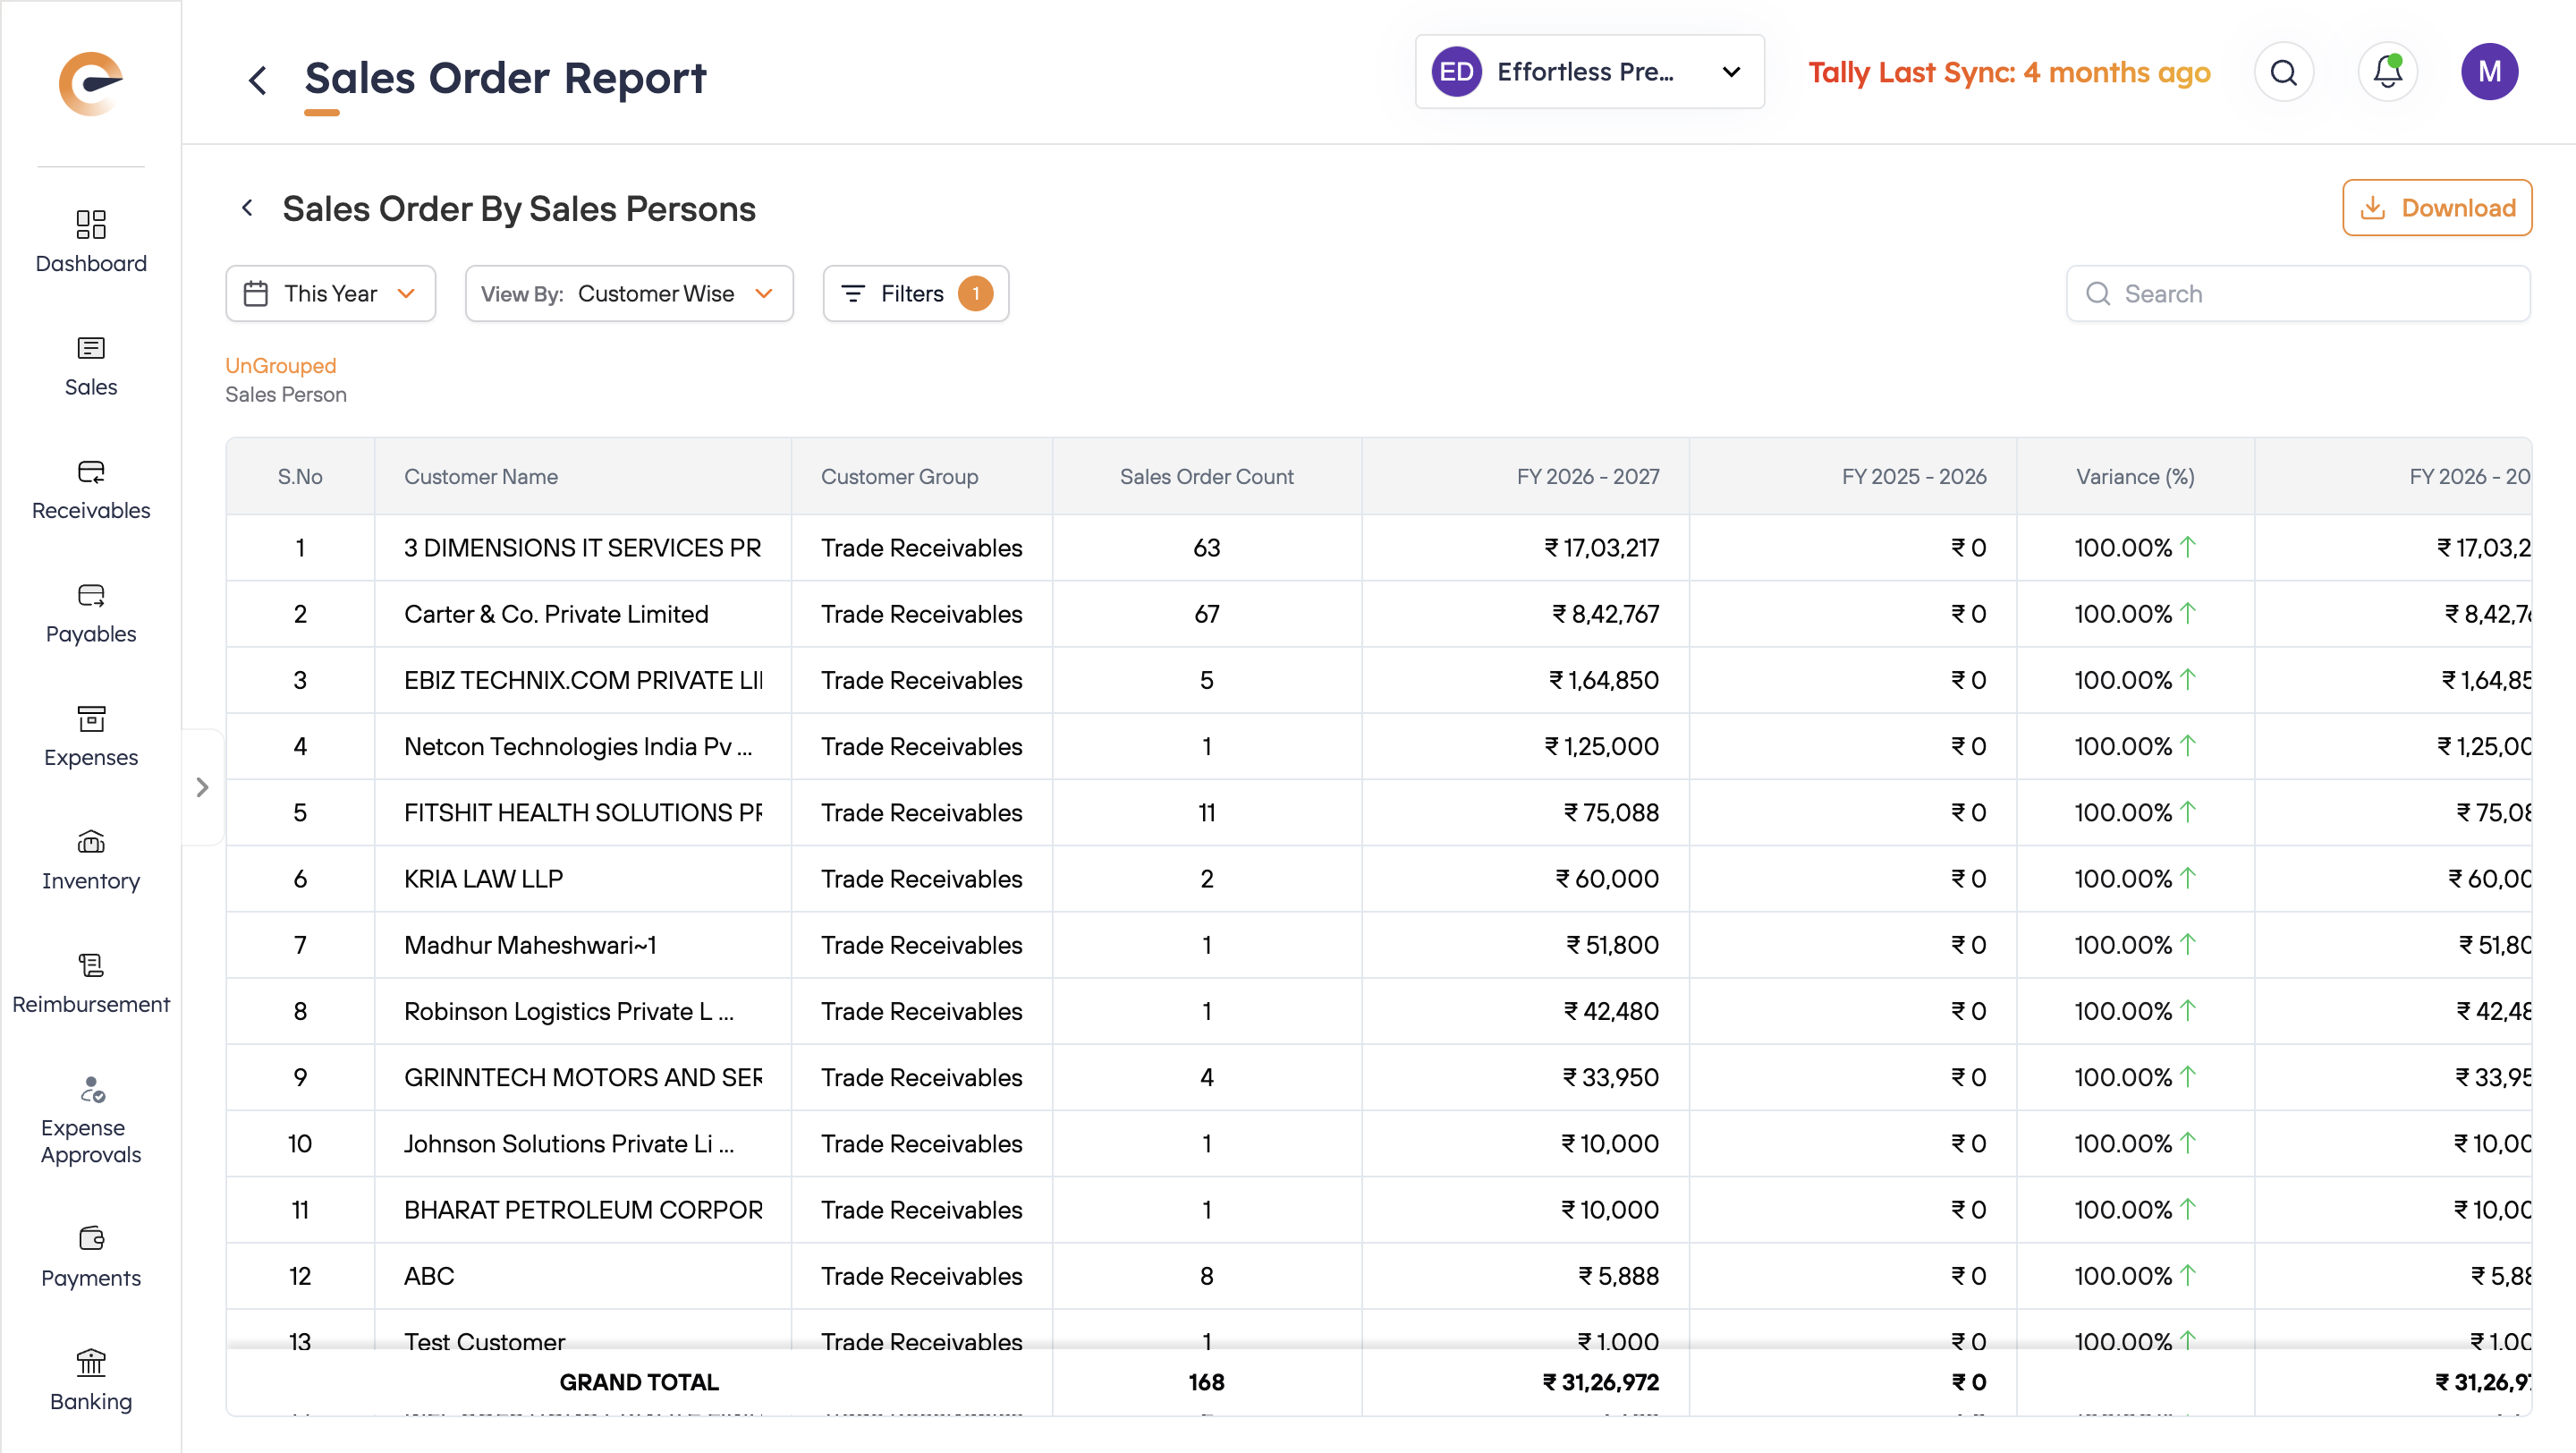Viewport: 2576px width, 1453px height.
Task: Click the user avatar M
Action: [2488, 72]
